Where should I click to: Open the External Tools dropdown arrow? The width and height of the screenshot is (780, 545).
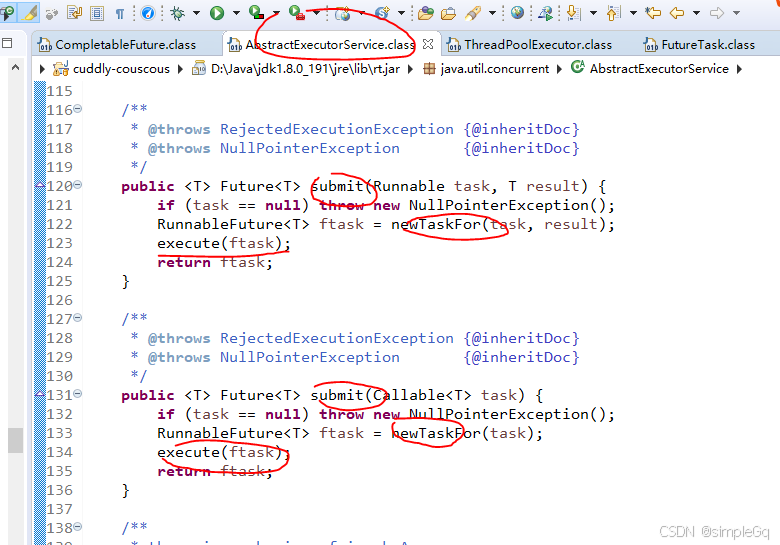pos(316,13)
